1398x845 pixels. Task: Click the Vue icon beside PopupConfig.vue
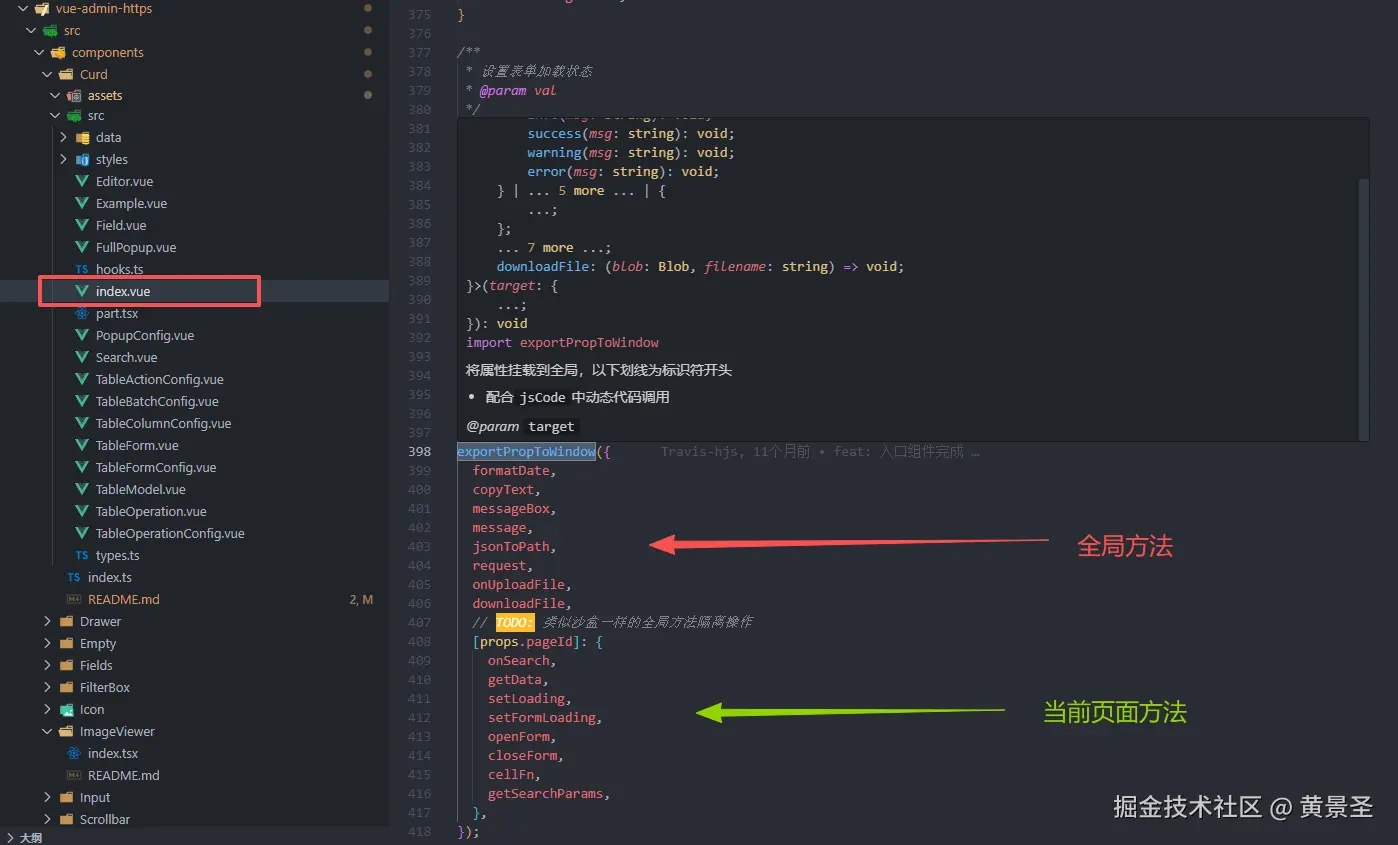click(x=82, y=335)
